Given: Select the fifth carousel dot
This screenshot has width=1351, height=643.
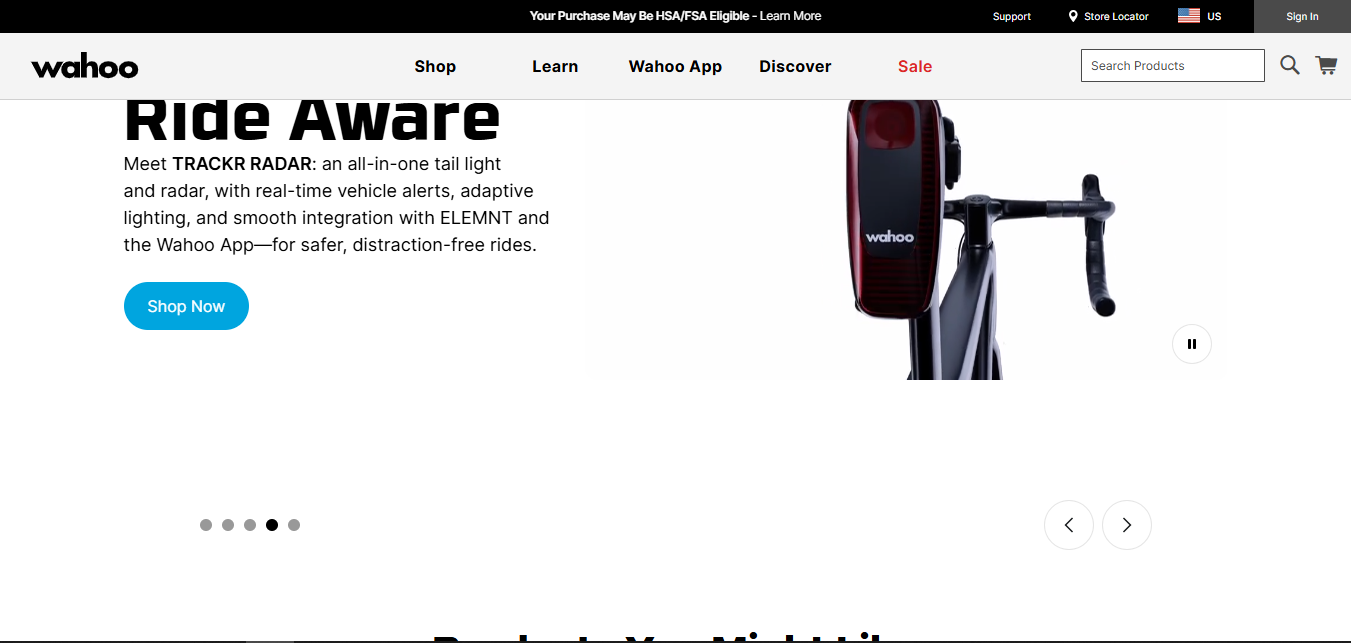Looking at the screenshot, I should (294, 525).
